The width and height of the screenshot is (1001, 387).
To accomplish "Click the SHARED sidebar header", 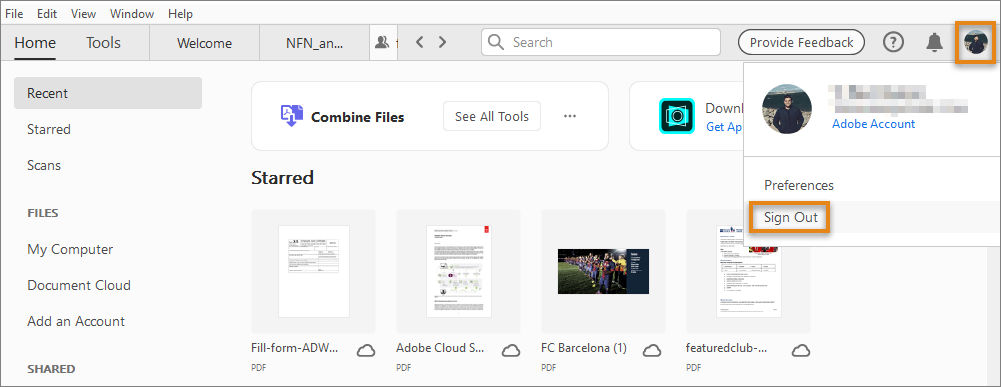I will coord(51,368).
